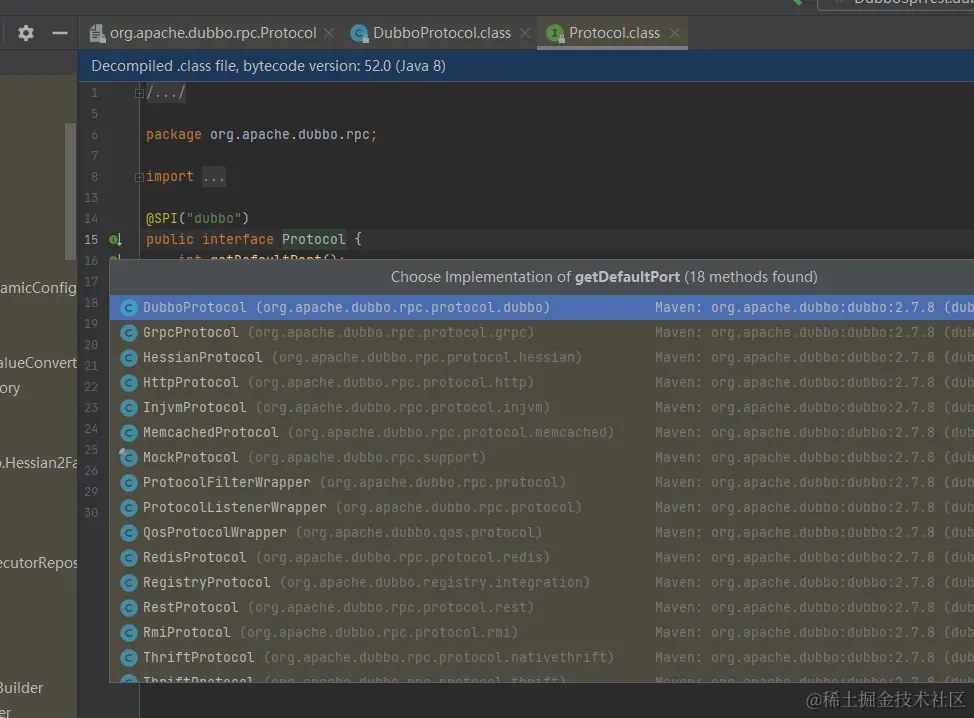Click line number 15 in the gutter
This screenshot has height=718, width=974.
tap(91, 239)
